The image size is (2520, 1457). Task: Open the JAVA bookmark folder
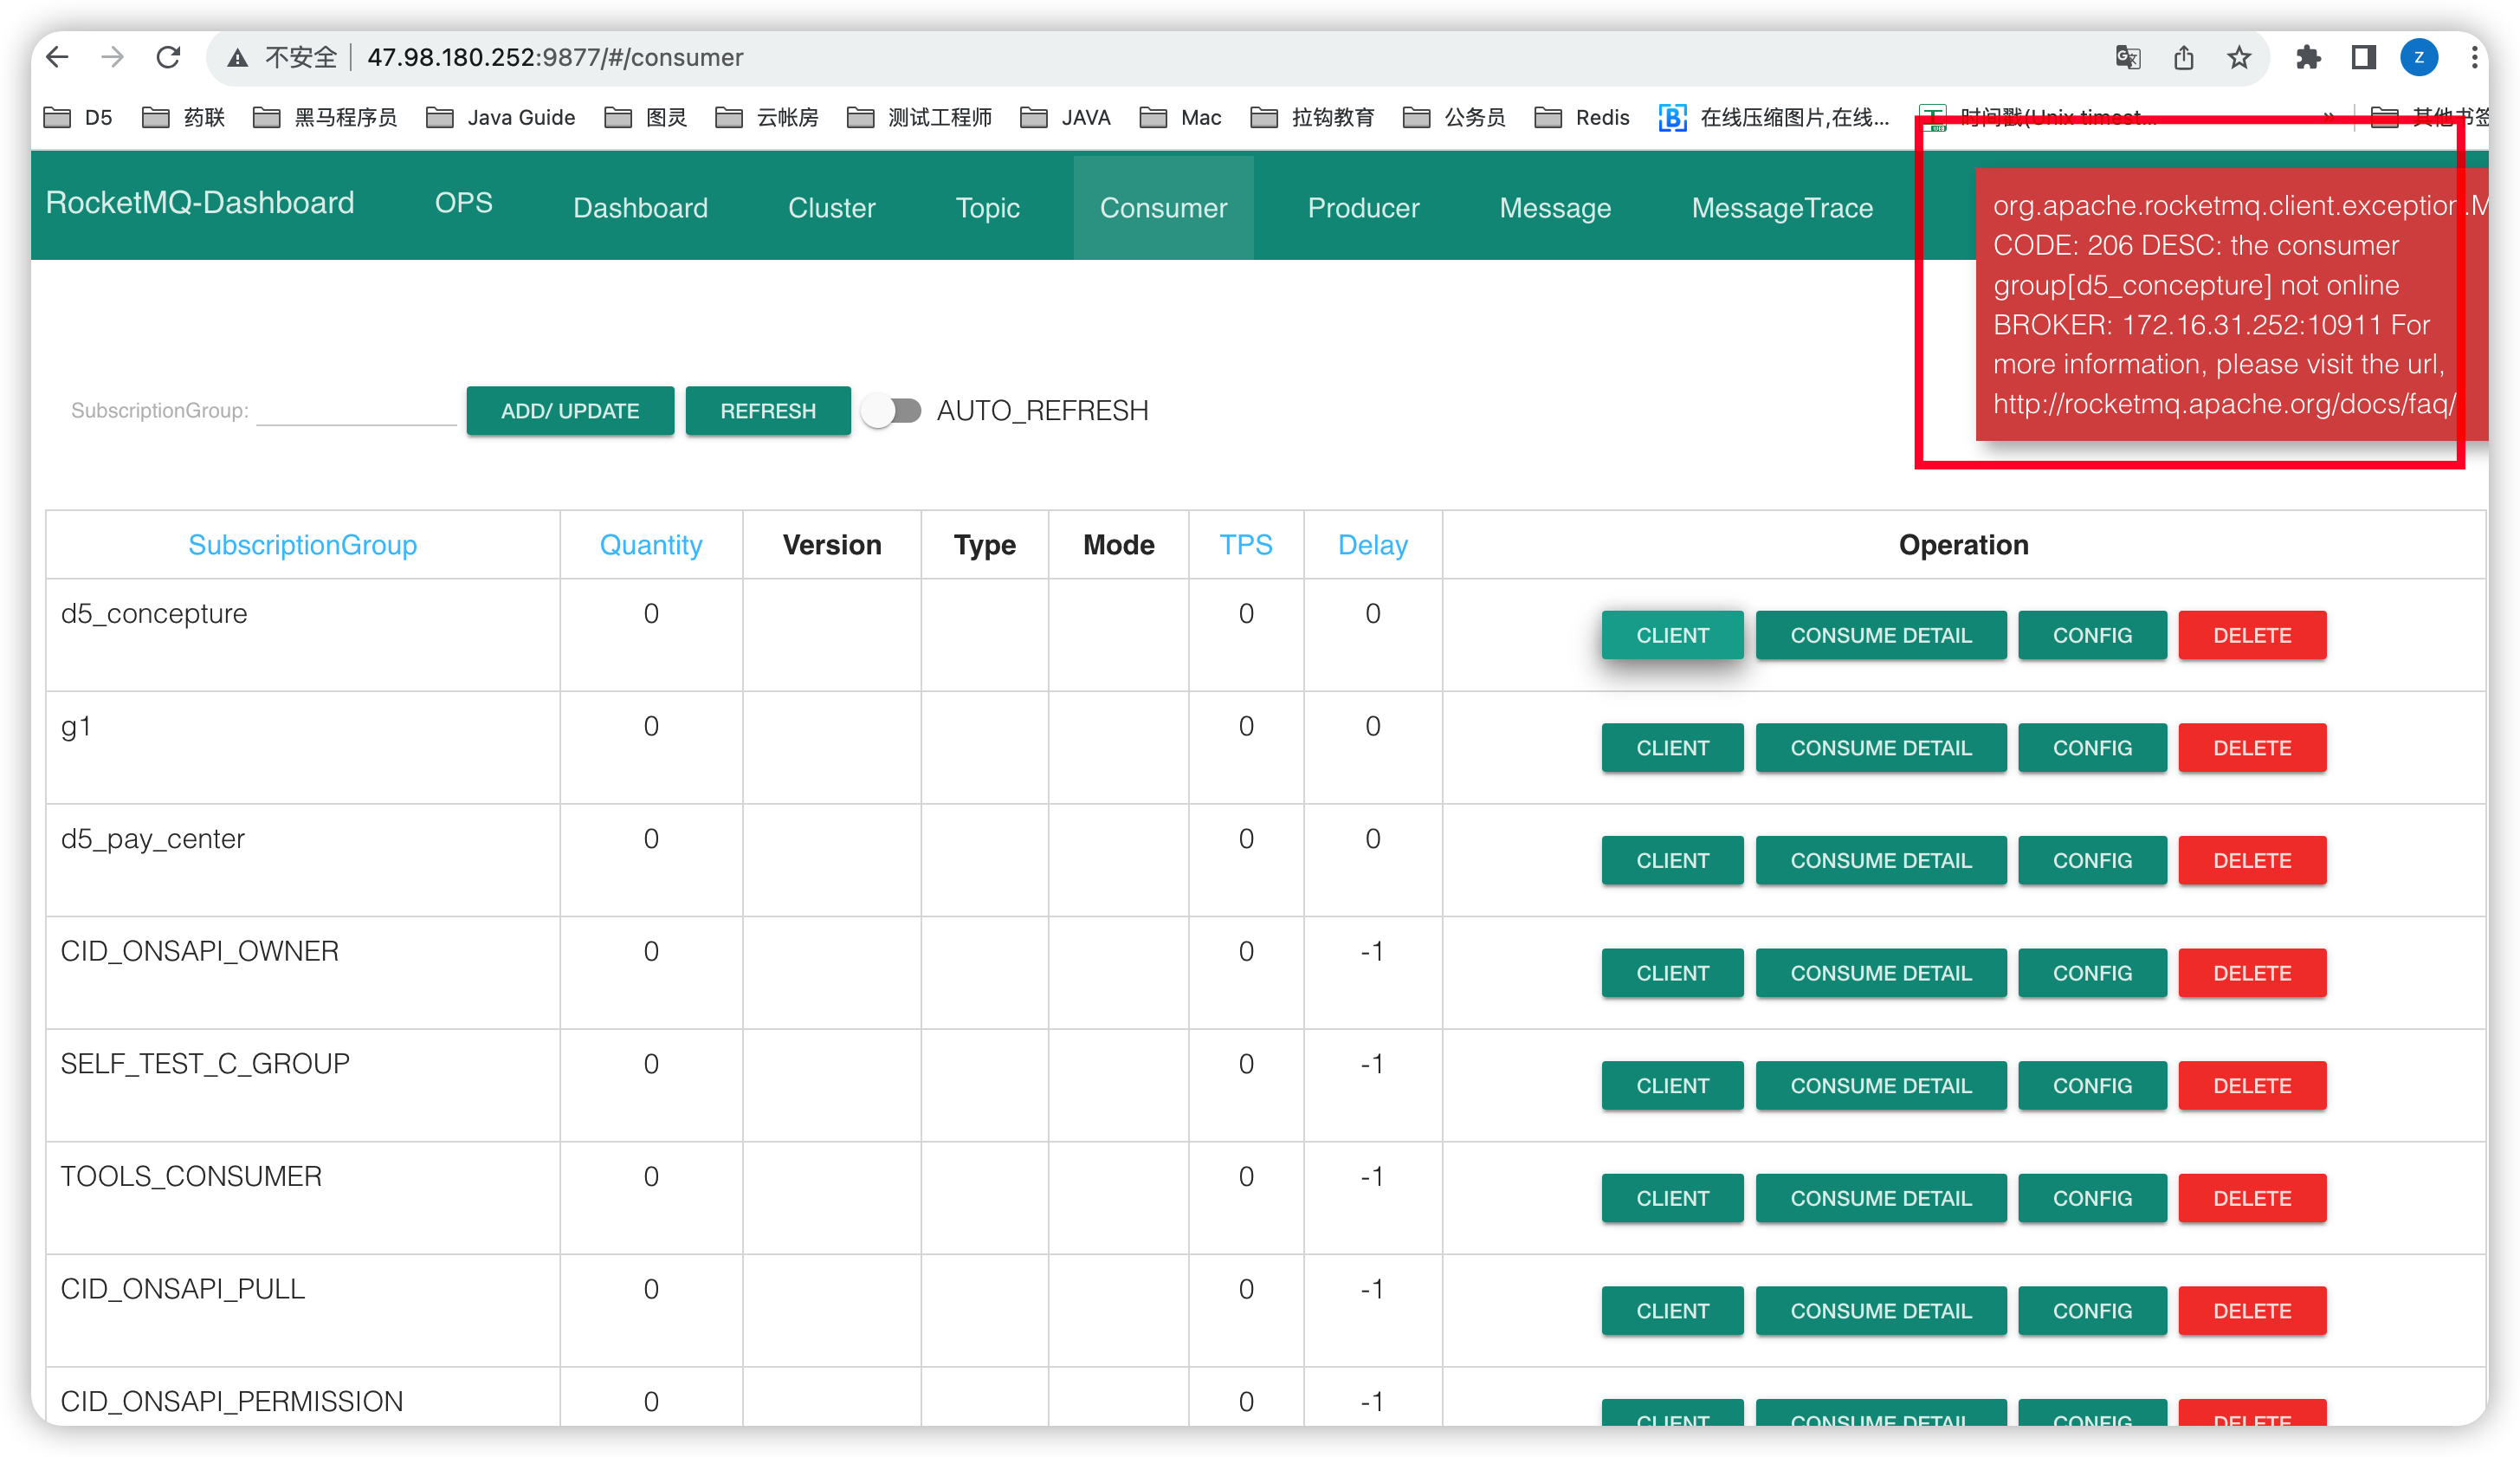pos(1065,117)
